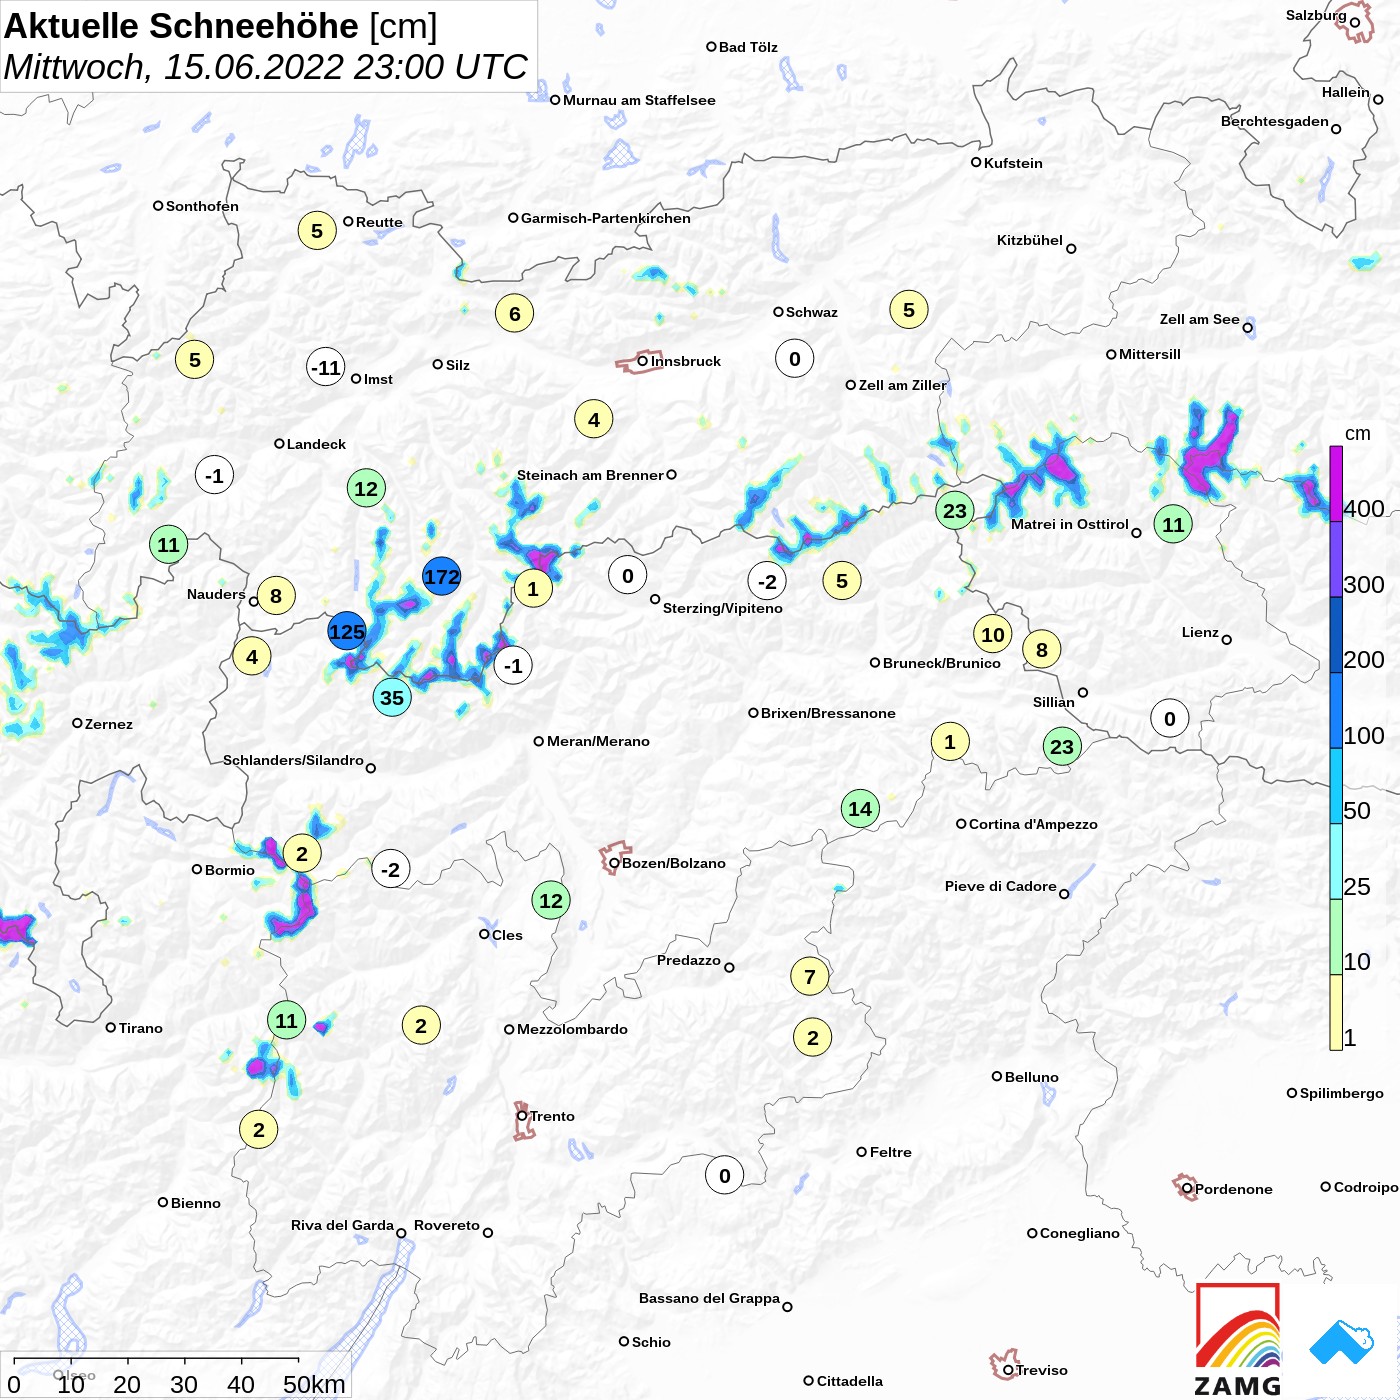Image resolution: width=1400 pixels, height=1400 pixels.
Task: Select the 172 cm snow station marker
Action: coord(441,577)
